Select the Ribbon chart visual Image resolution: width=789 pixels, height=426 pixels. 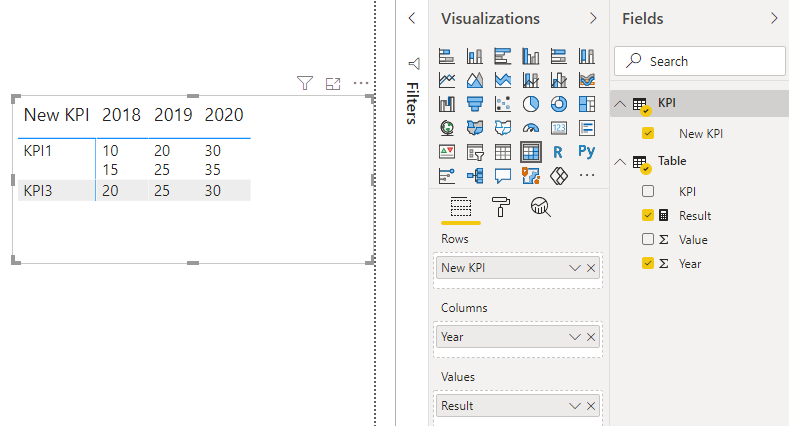click(x=587, y=80)
